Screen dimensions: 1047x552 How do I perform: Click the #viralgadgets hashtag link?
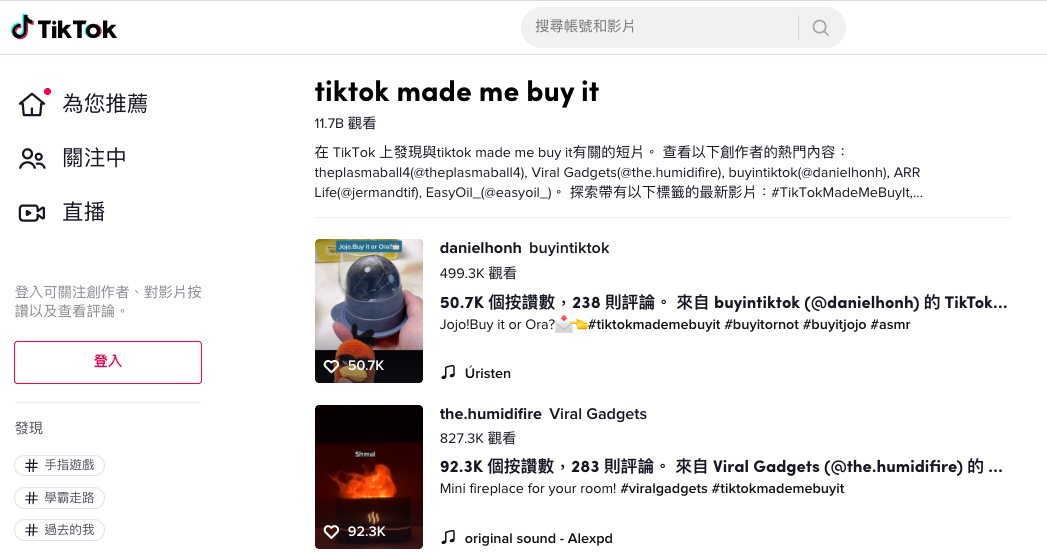664,489
